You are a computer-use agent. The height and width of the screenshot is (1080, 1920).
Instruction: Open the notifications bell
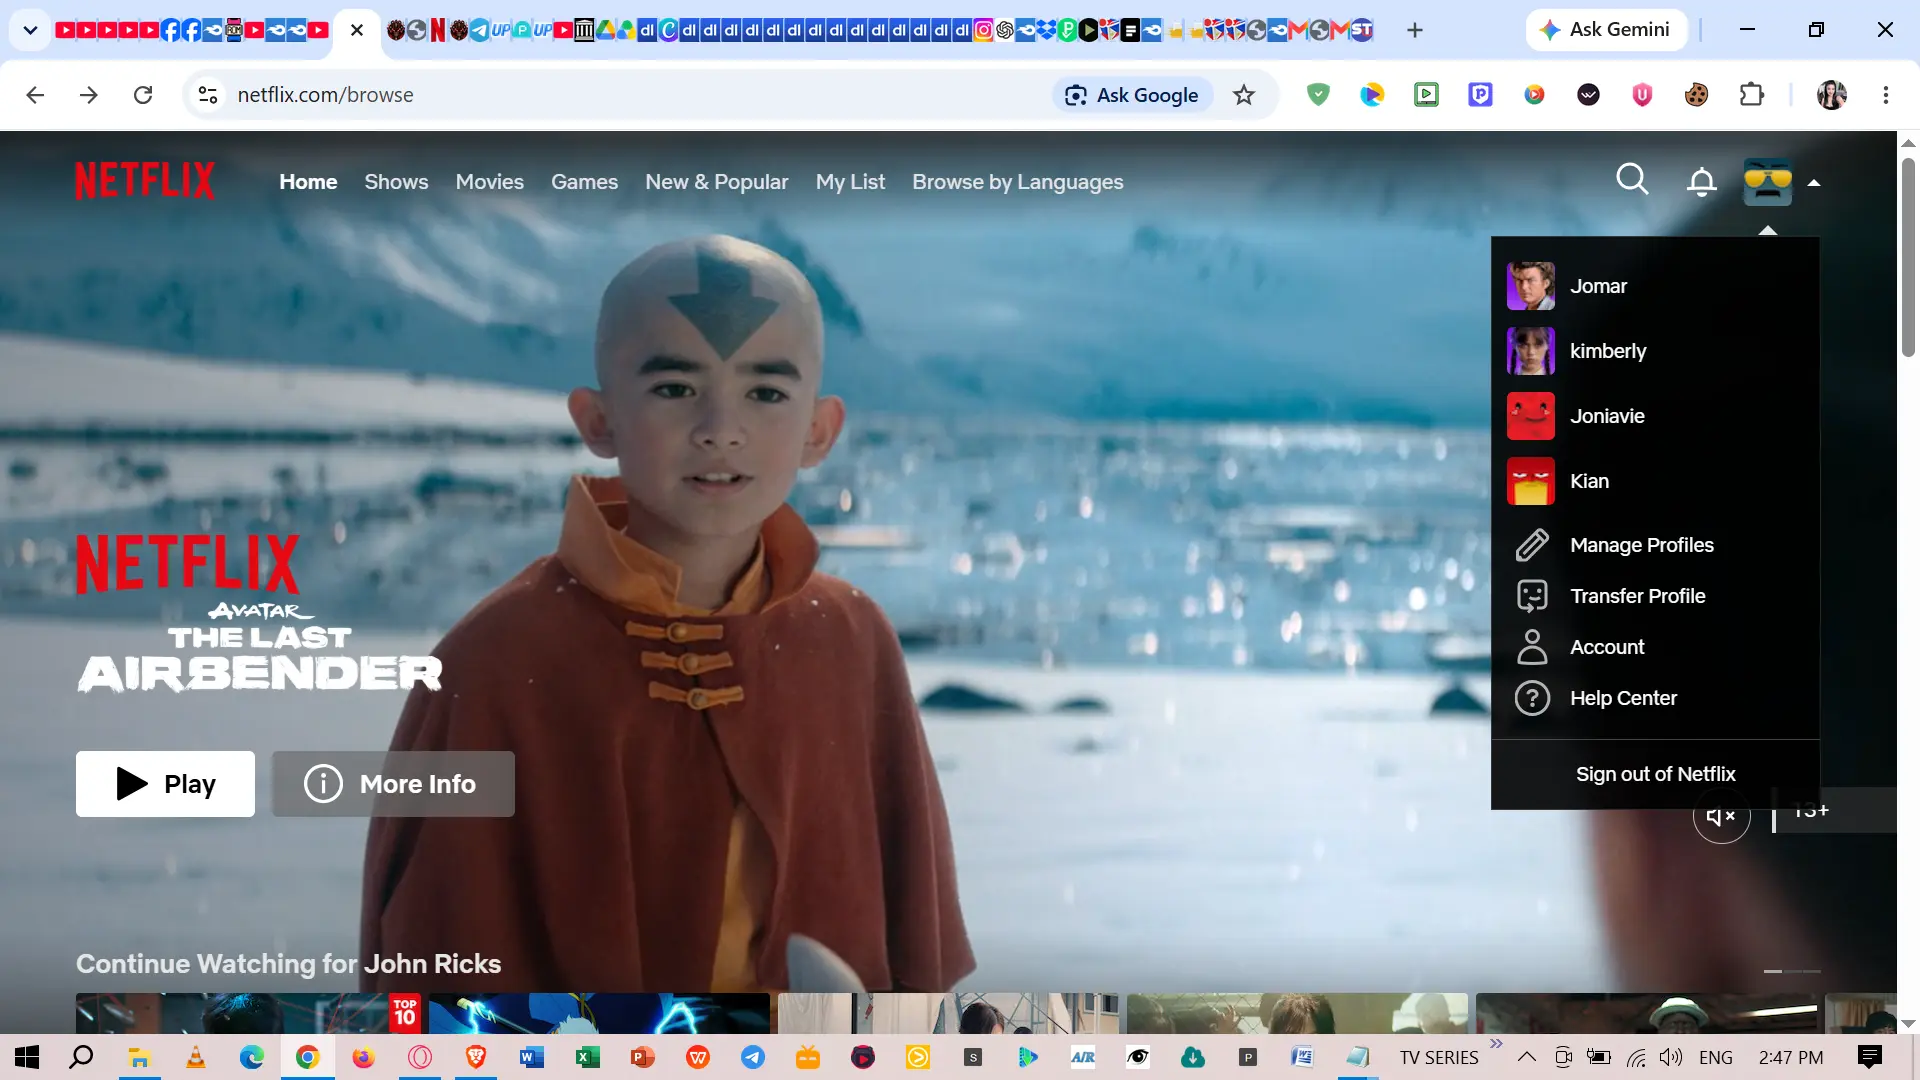tap(1701, 181)
